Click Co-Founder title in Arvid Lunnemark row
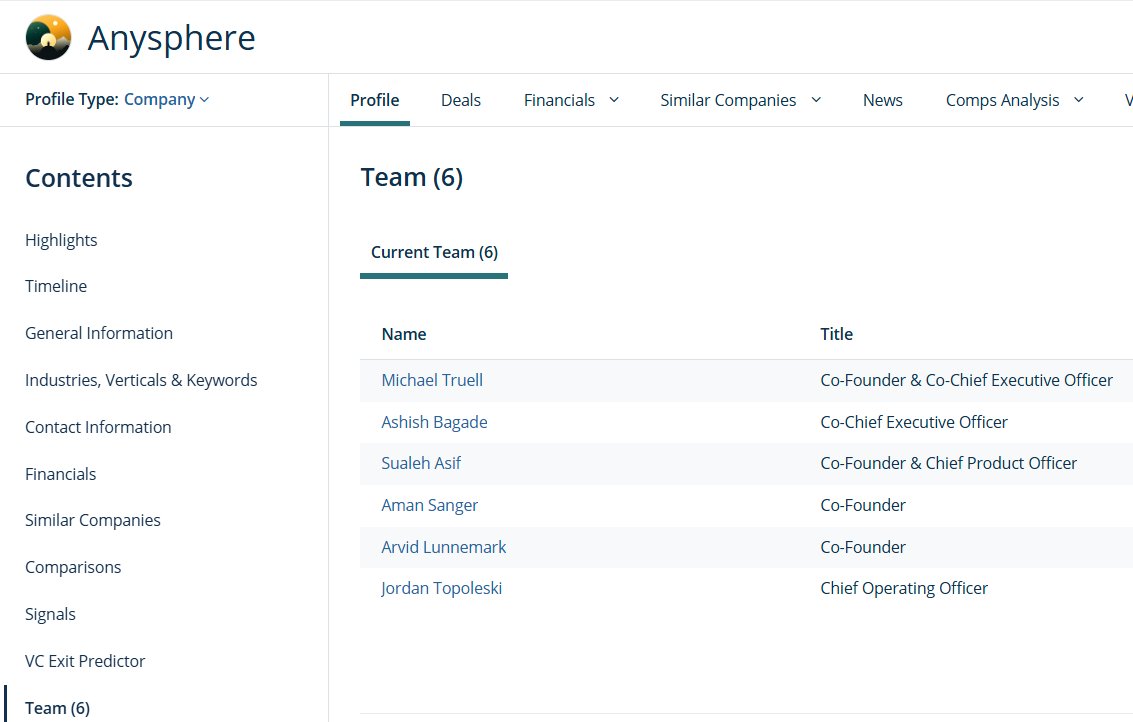Screen dimensions: 1133x722 [863, 547]
